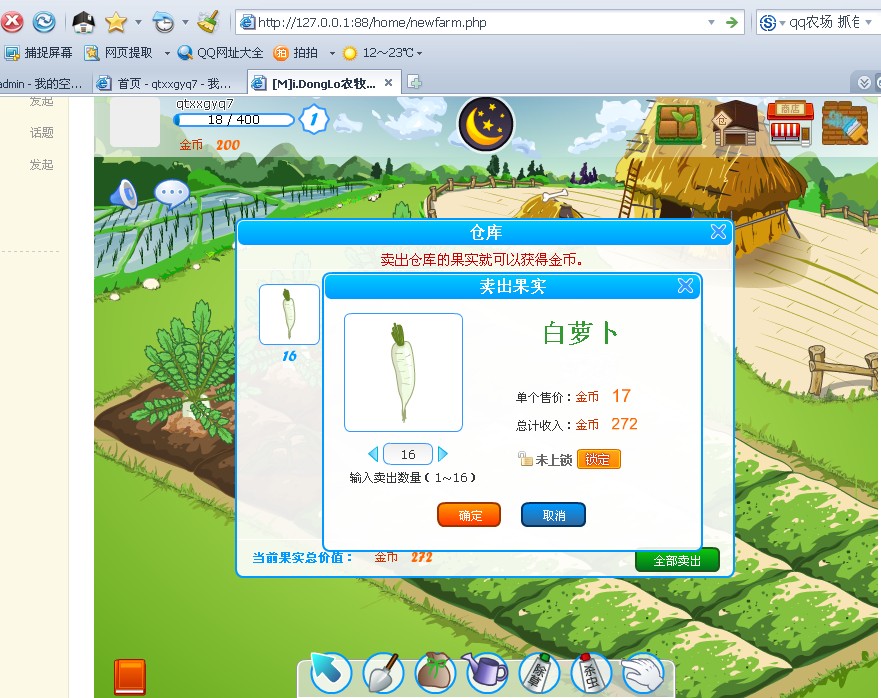Select the watering can tool
The image size is (881, 698).
click(x=486, y=672)
